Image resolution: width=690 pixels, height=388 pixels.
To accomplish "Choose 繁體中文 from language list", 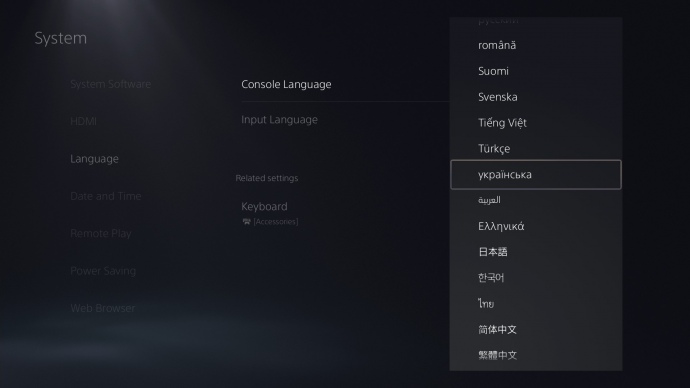I will (536, 355).
